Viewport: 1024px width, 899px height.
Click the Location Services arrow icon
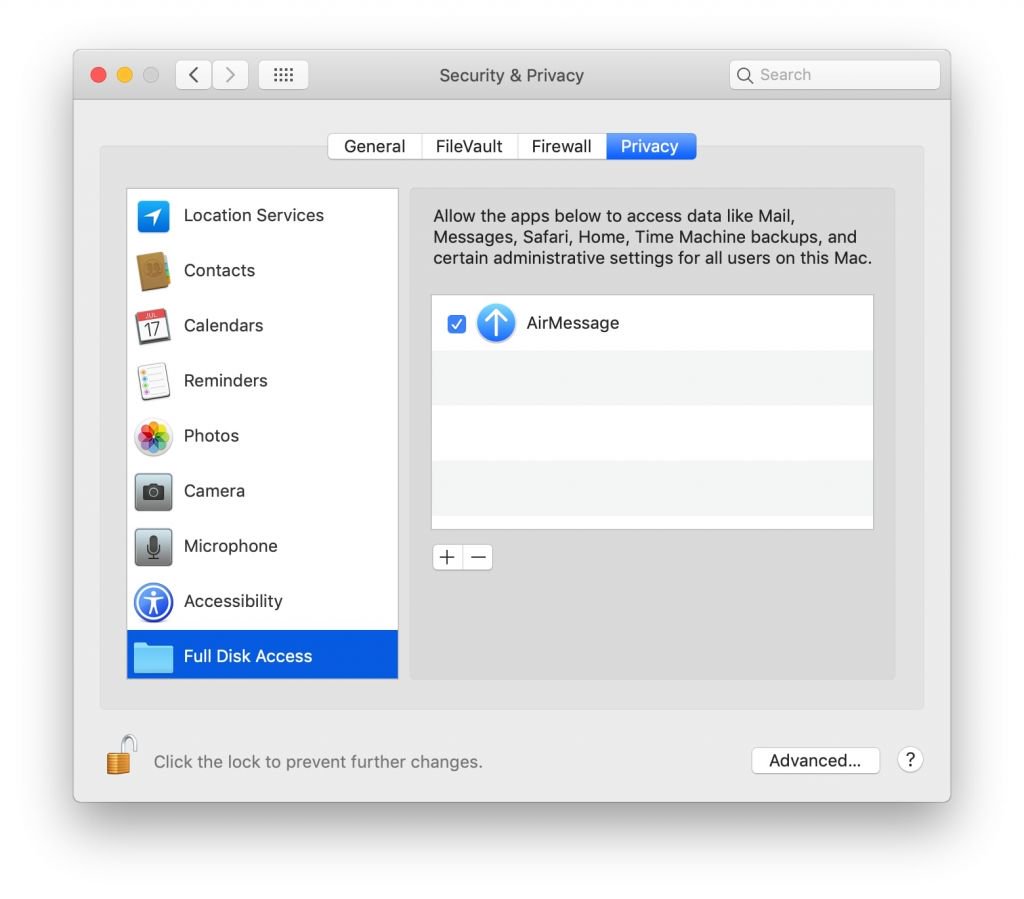click(x=153, y=216)
